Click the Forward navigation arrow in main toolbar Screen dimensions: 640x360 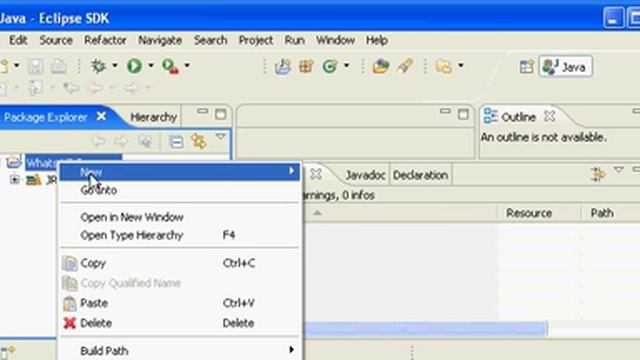[131, 88]
